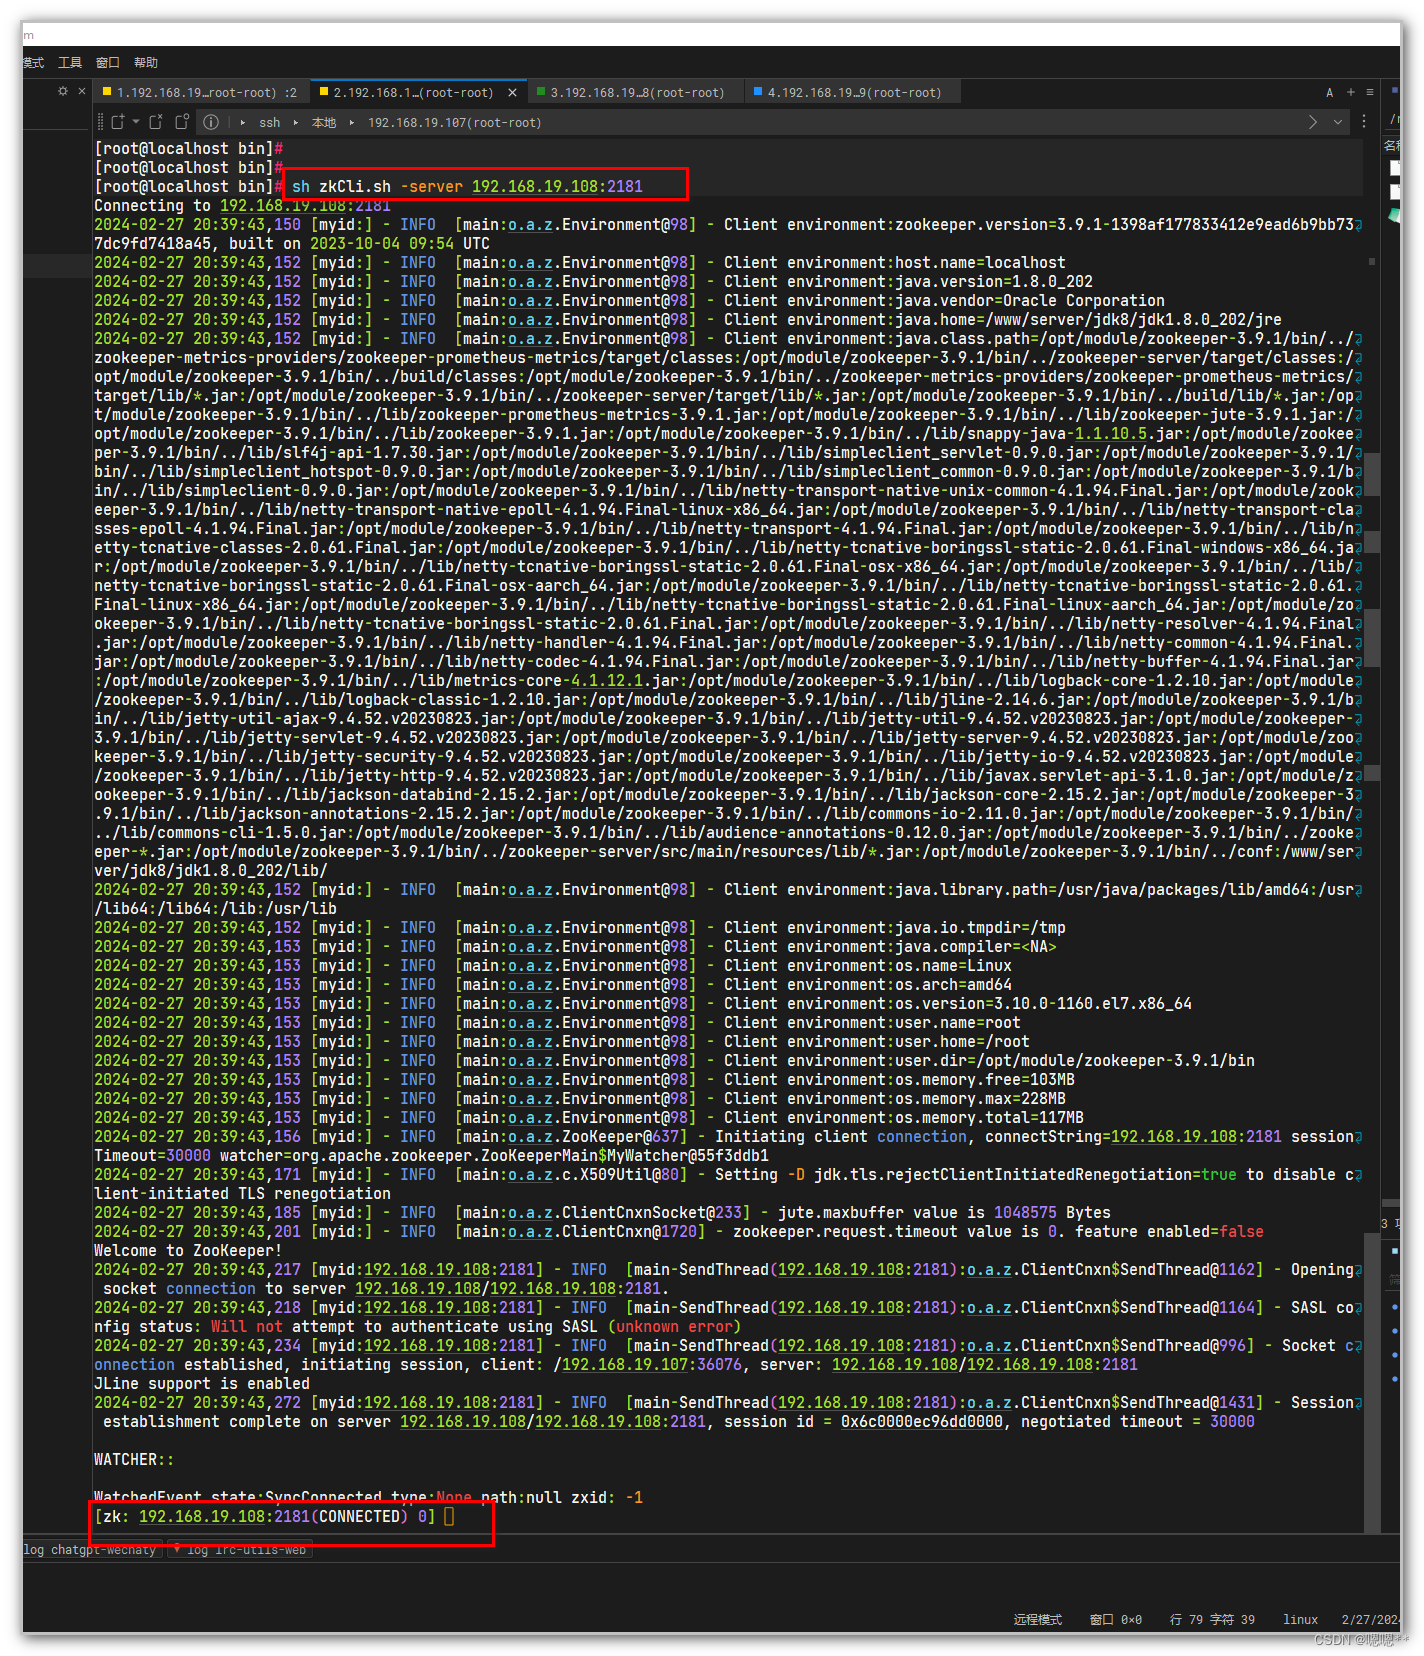
Task: Click the reconnect session icon in toolbar
Action: tap(182, 122)
